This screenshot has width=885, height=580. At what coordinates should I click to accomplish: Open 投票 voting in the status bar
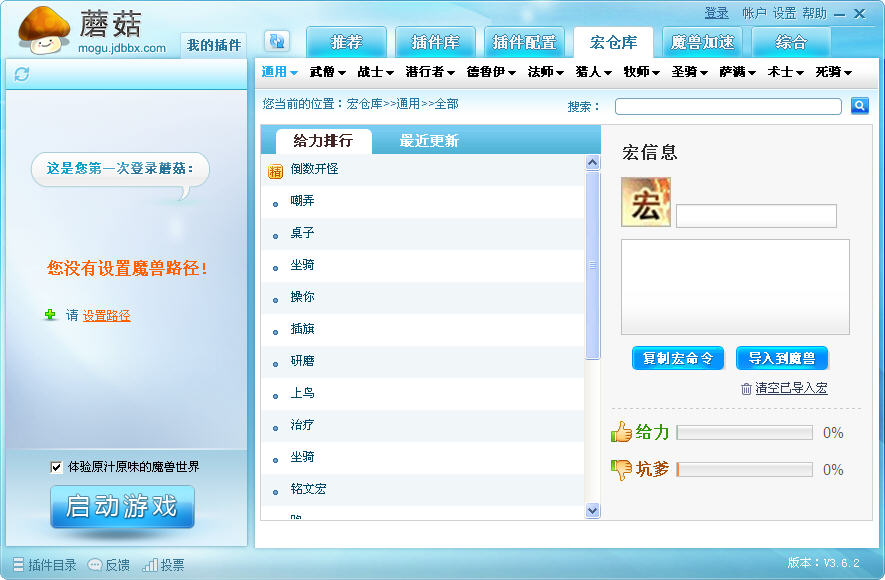(x=163, y=565)
